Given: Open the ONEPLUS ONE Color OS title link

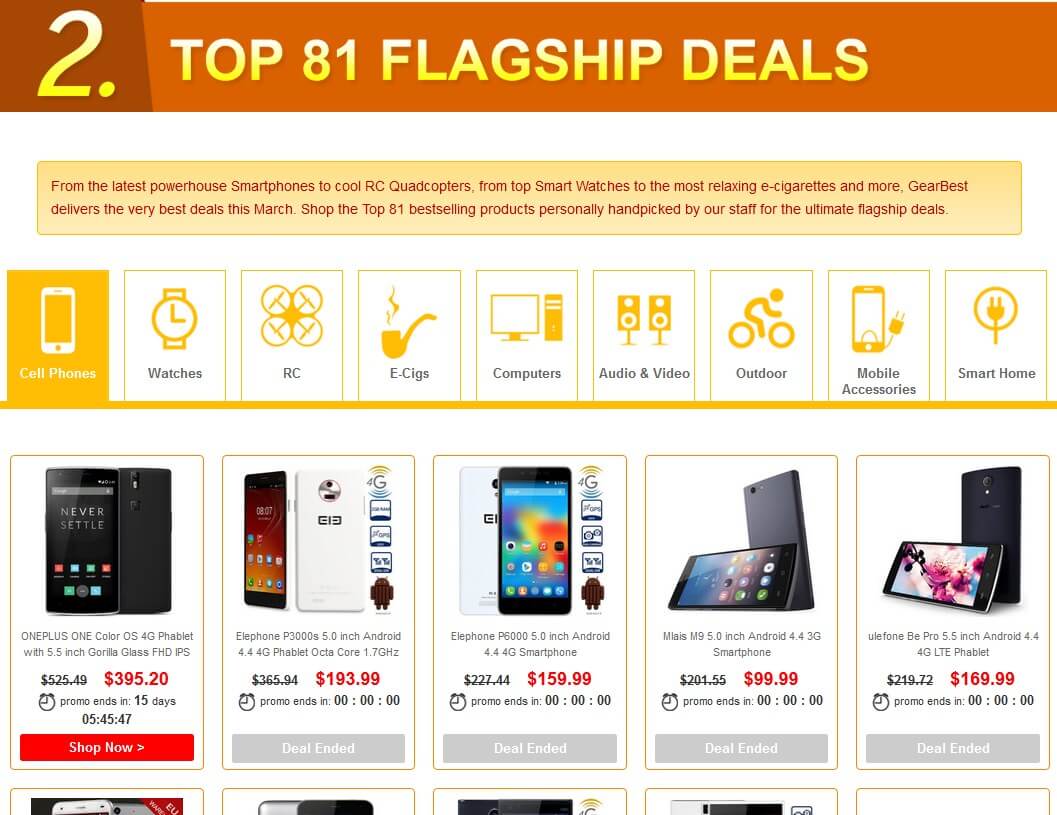Looking at the screenshot, I should tap(107, 644).
